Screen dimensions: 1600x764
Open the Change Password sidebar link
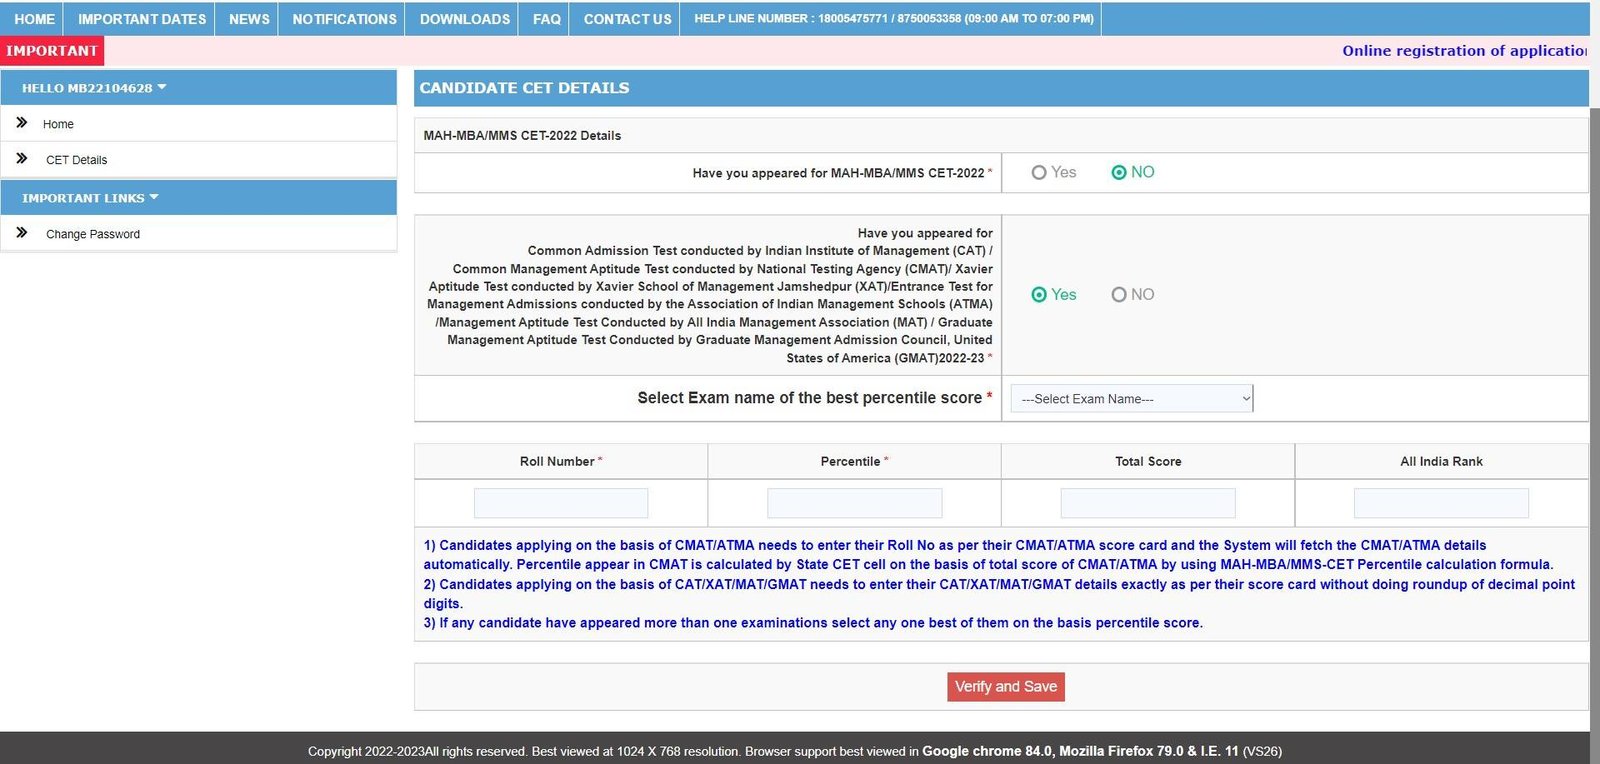(93, 234)
